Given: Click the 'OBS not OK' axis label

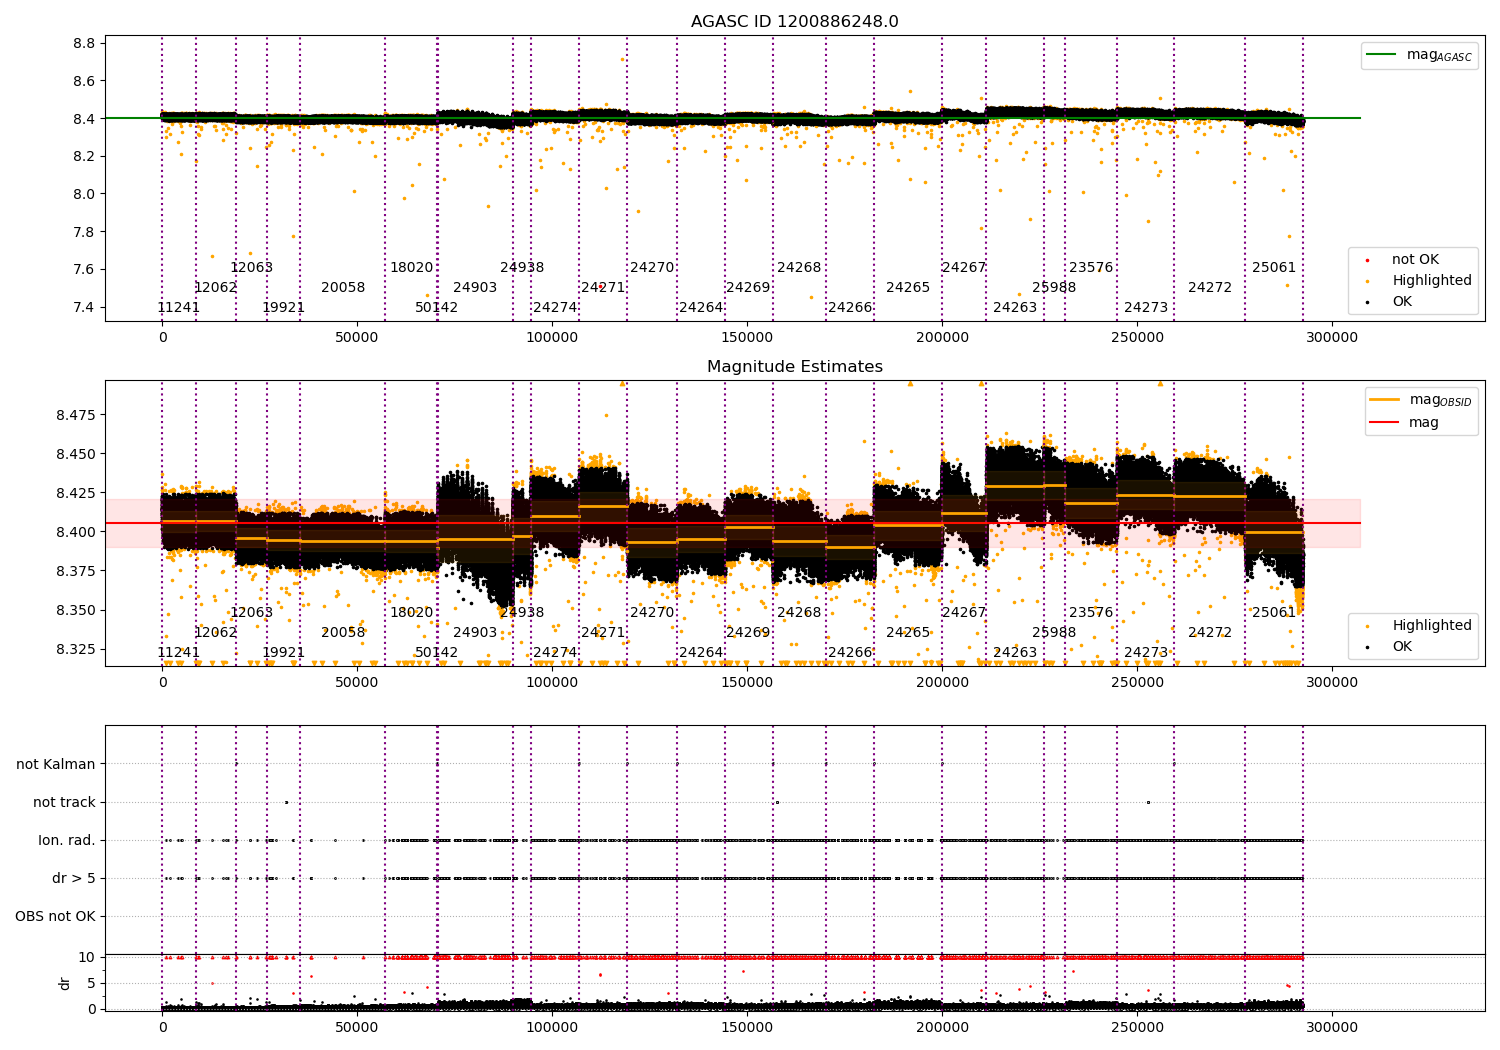Looking at the screenshot, I should click(55, 916).
